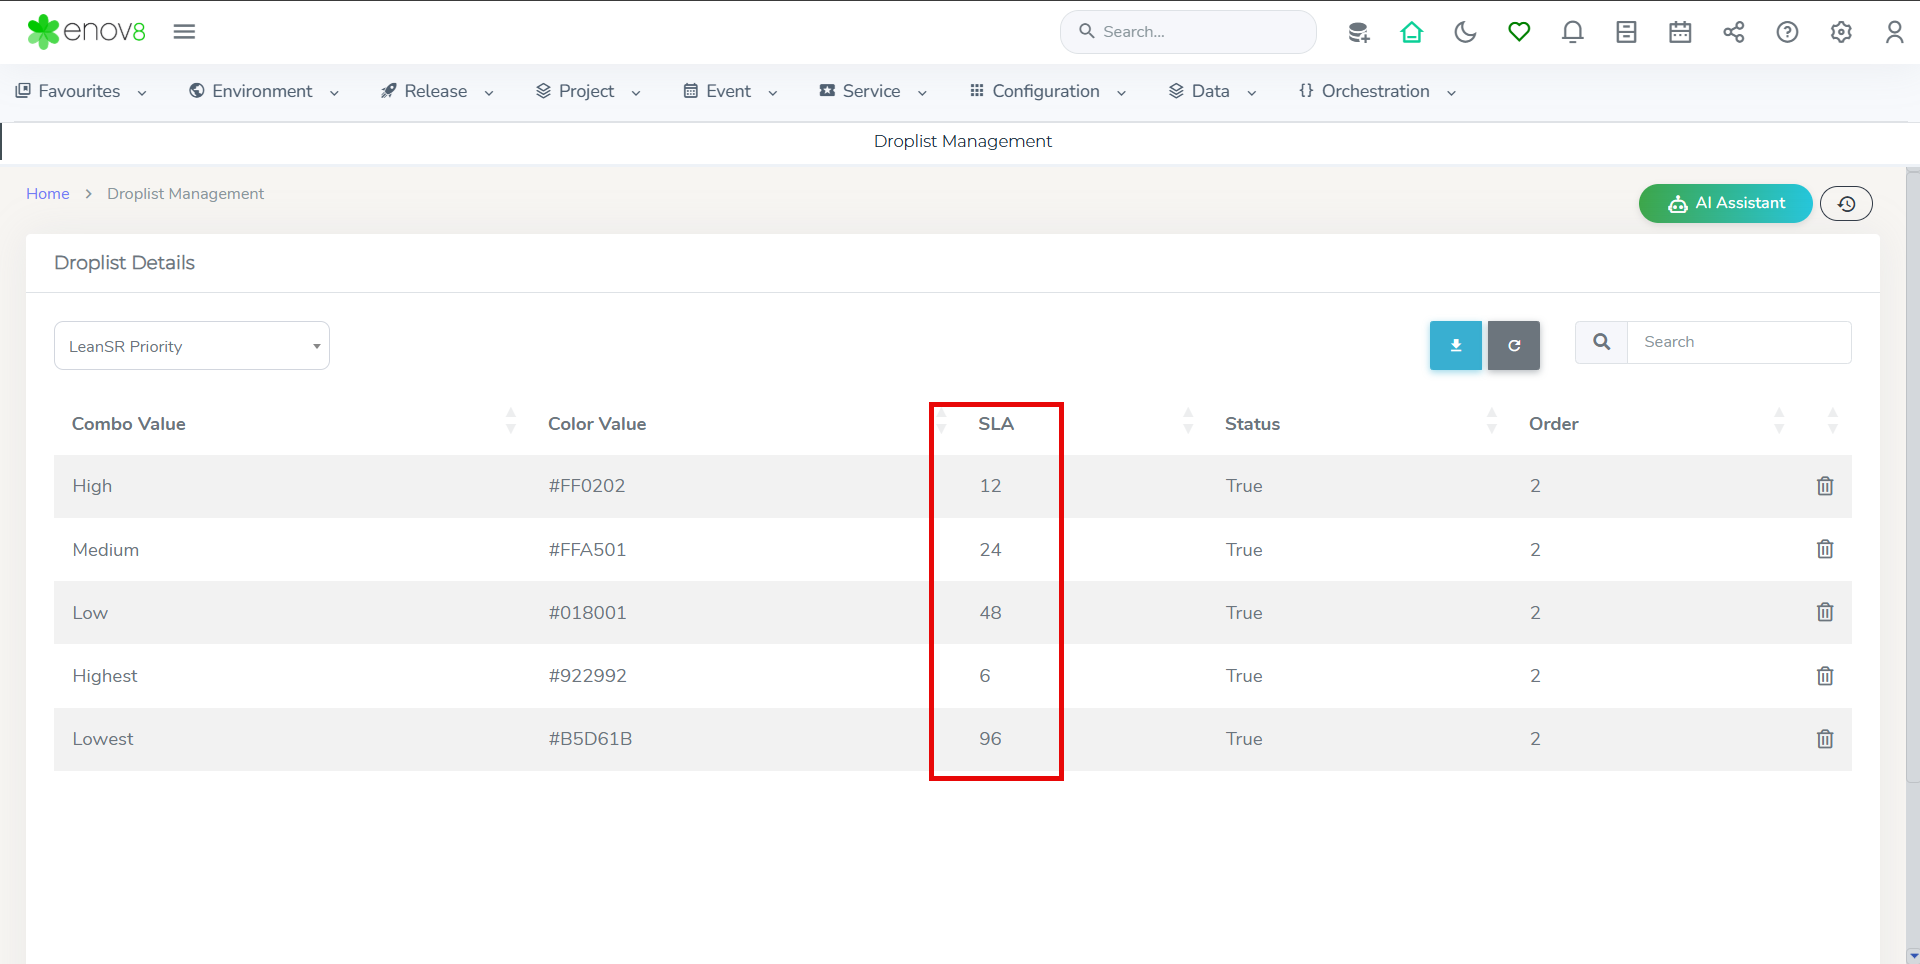Open the Release menu
Image resolution: width=1920 pixels, height=964 pixels.
point(437,91)
